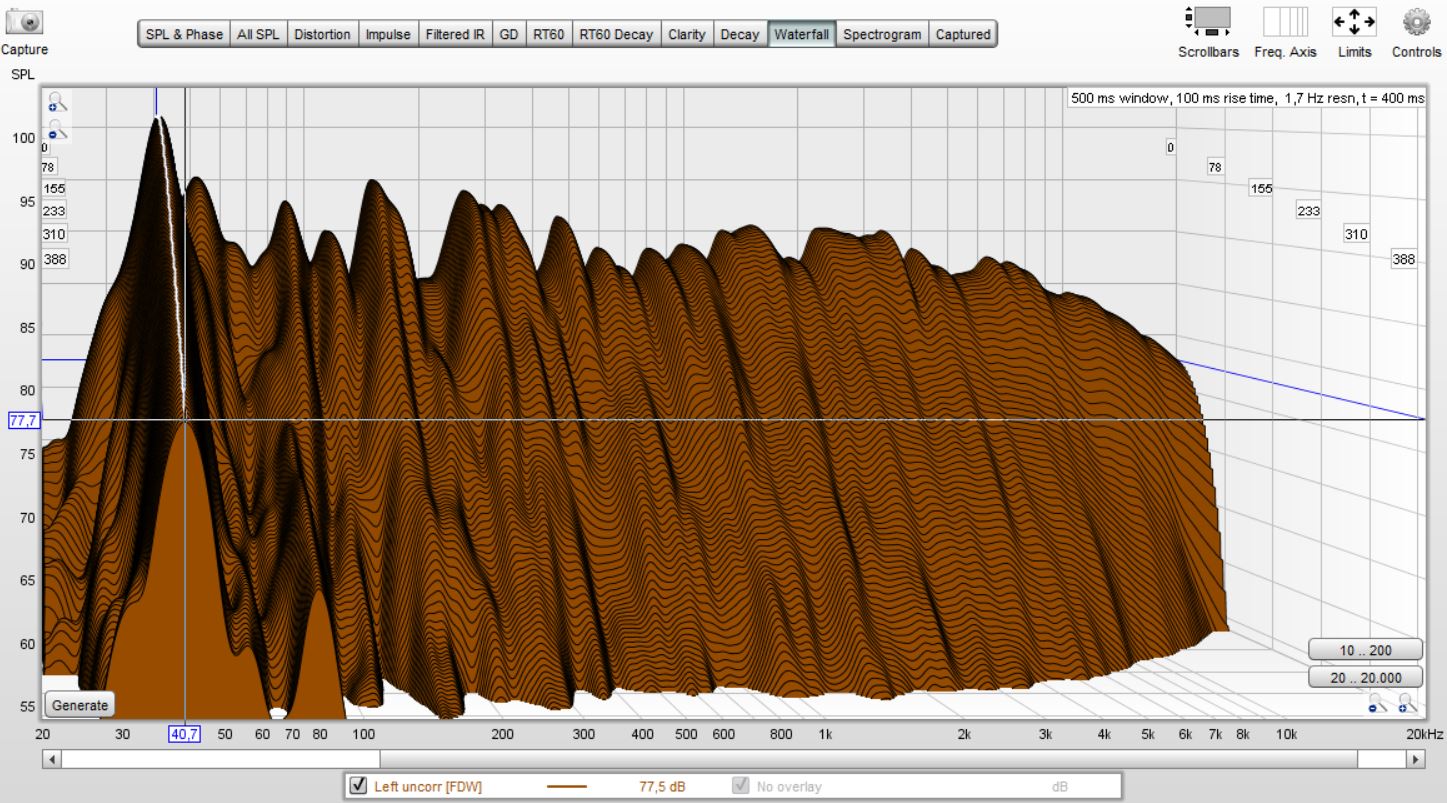Zoom out the SPL axis using the top-left magnifier minus
The image size is (1447, 803).
[57, 128]
